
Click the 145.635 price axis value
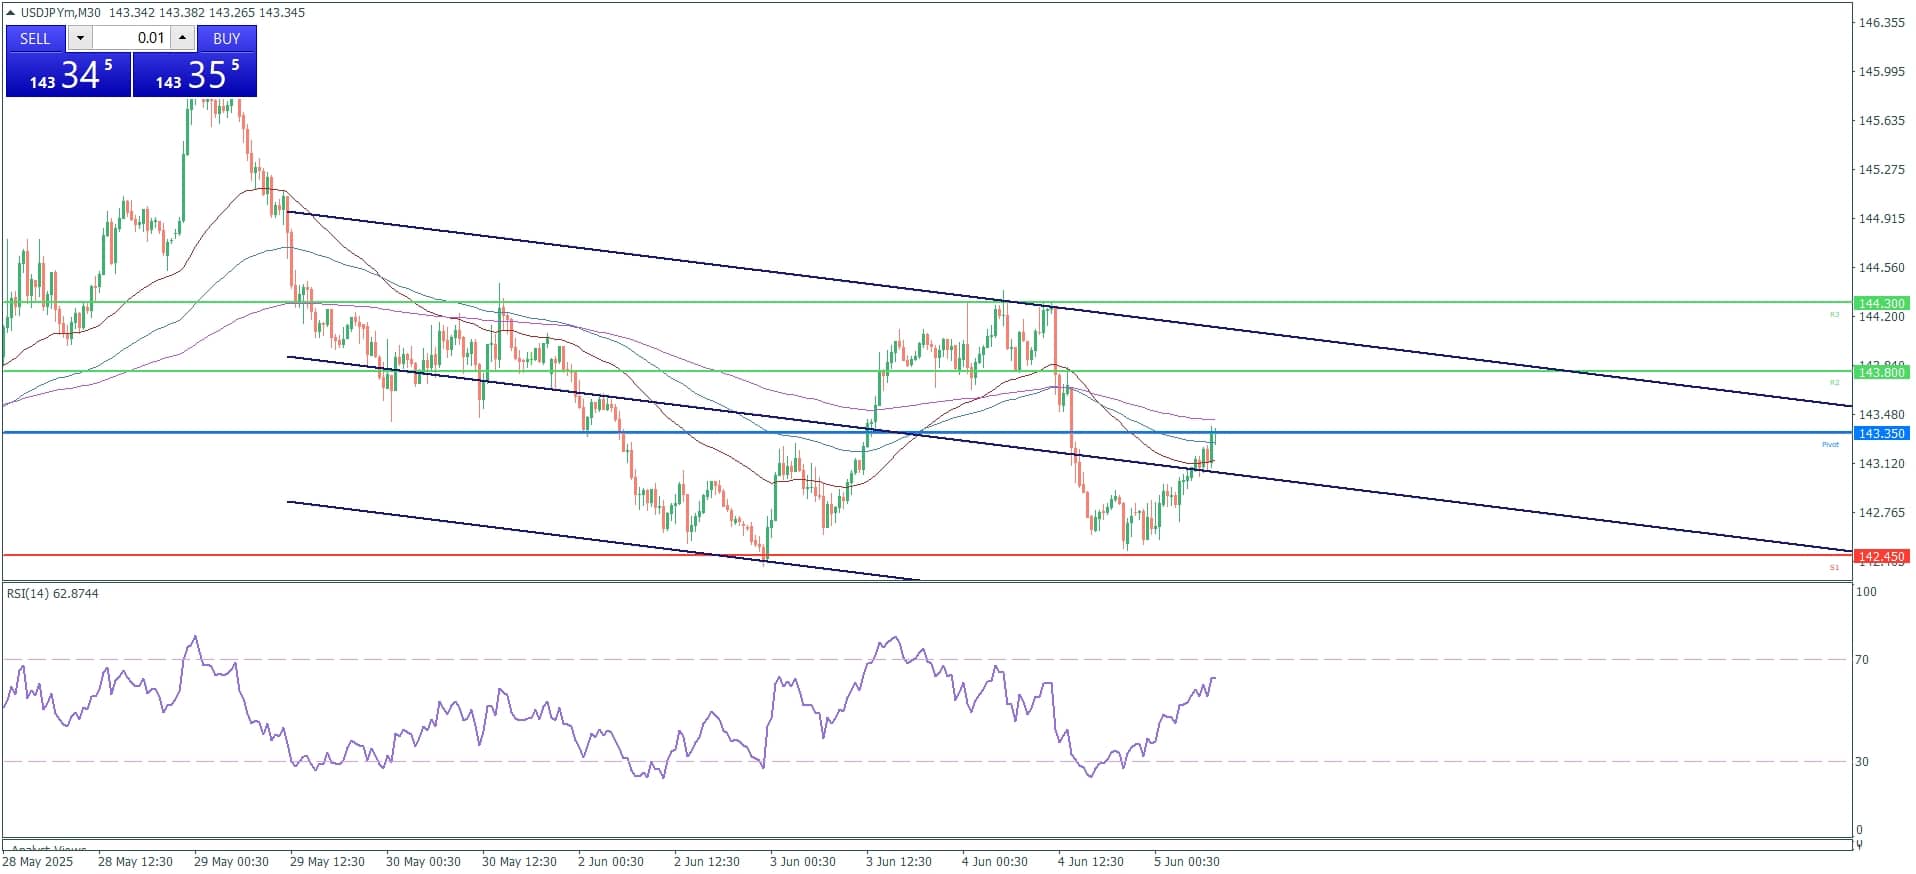pyautogui.click(x=1881, y=120)
